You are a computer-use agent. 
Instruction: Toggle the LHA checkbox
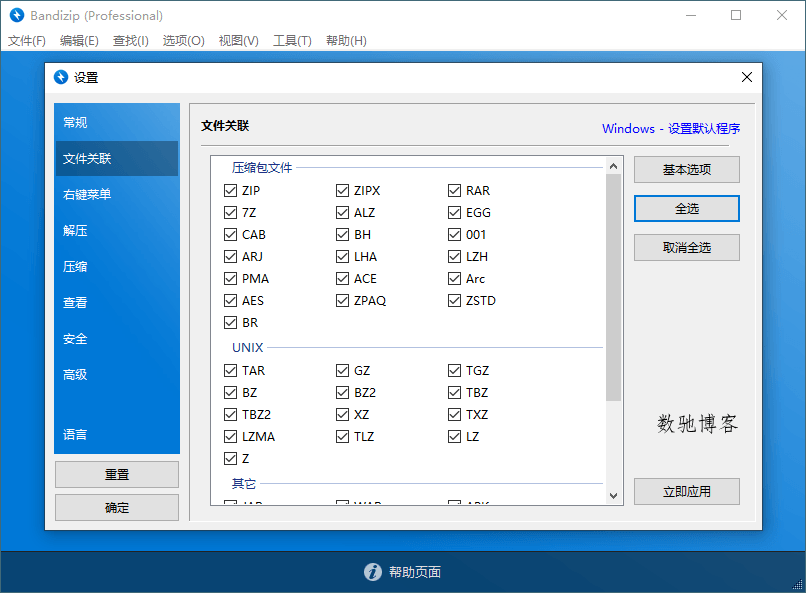pos(342,256)
